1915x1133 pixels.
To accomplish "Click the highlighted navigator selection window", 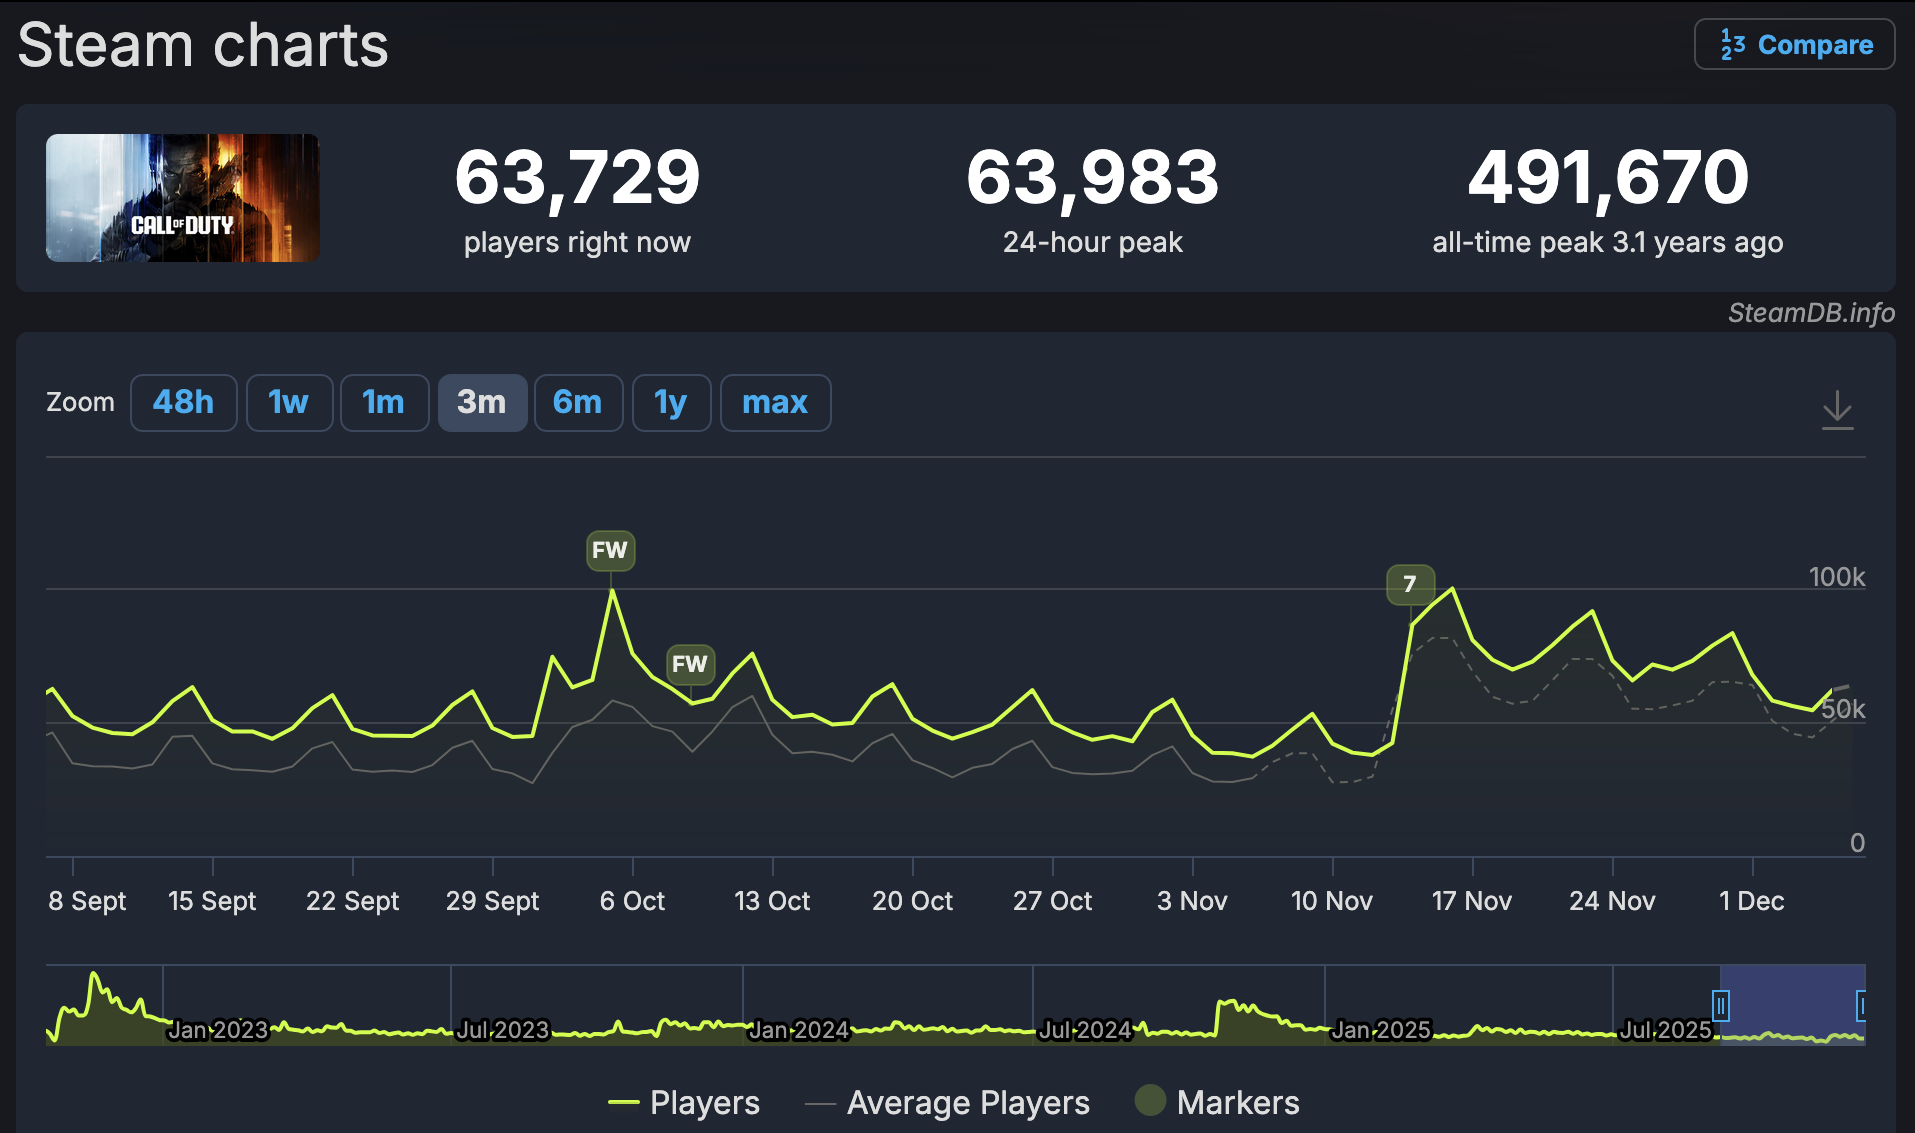I will 1792,1005.
